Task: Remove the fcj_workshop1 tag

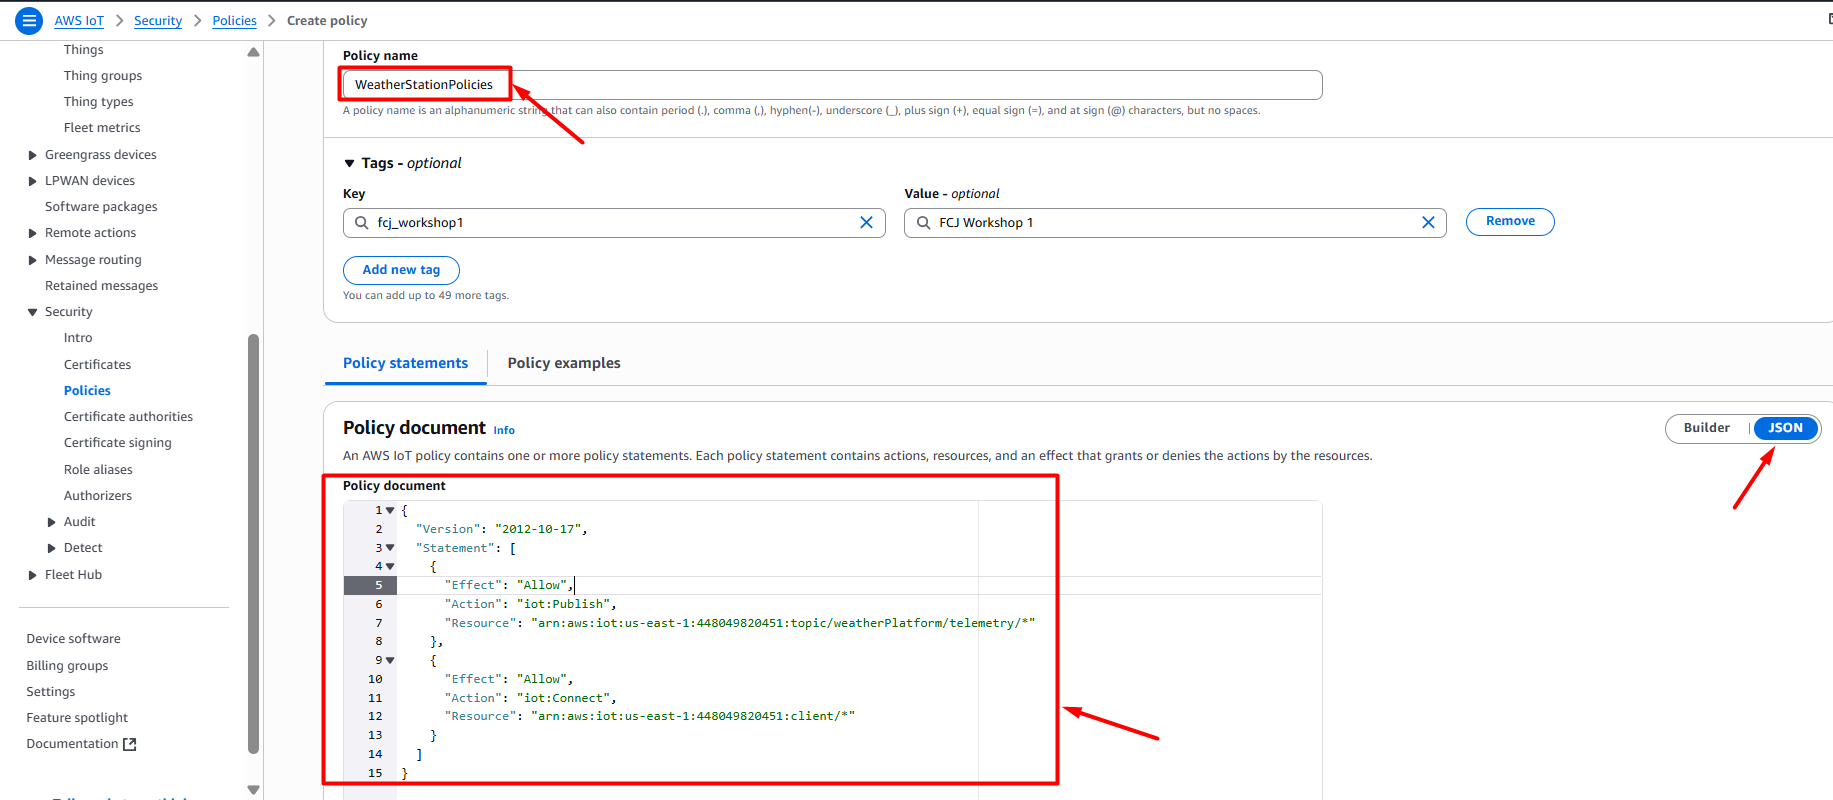Action: coord(1509,222)
